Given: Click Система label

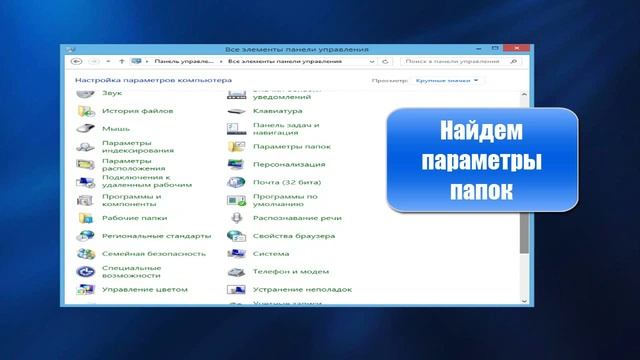Looking at the screenshot, I should [271, 253].
